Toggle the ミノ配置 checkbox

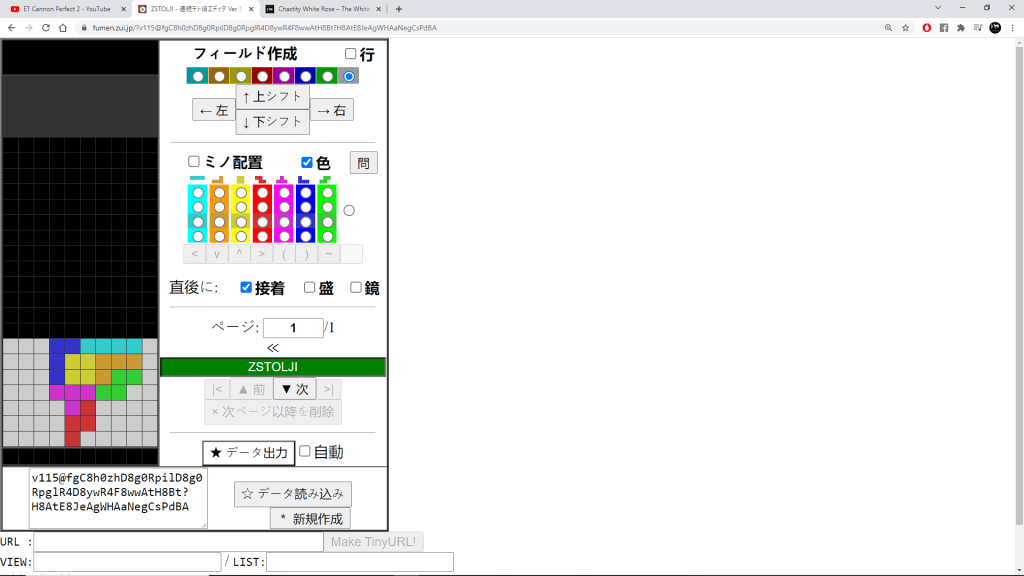coord(194,162)
